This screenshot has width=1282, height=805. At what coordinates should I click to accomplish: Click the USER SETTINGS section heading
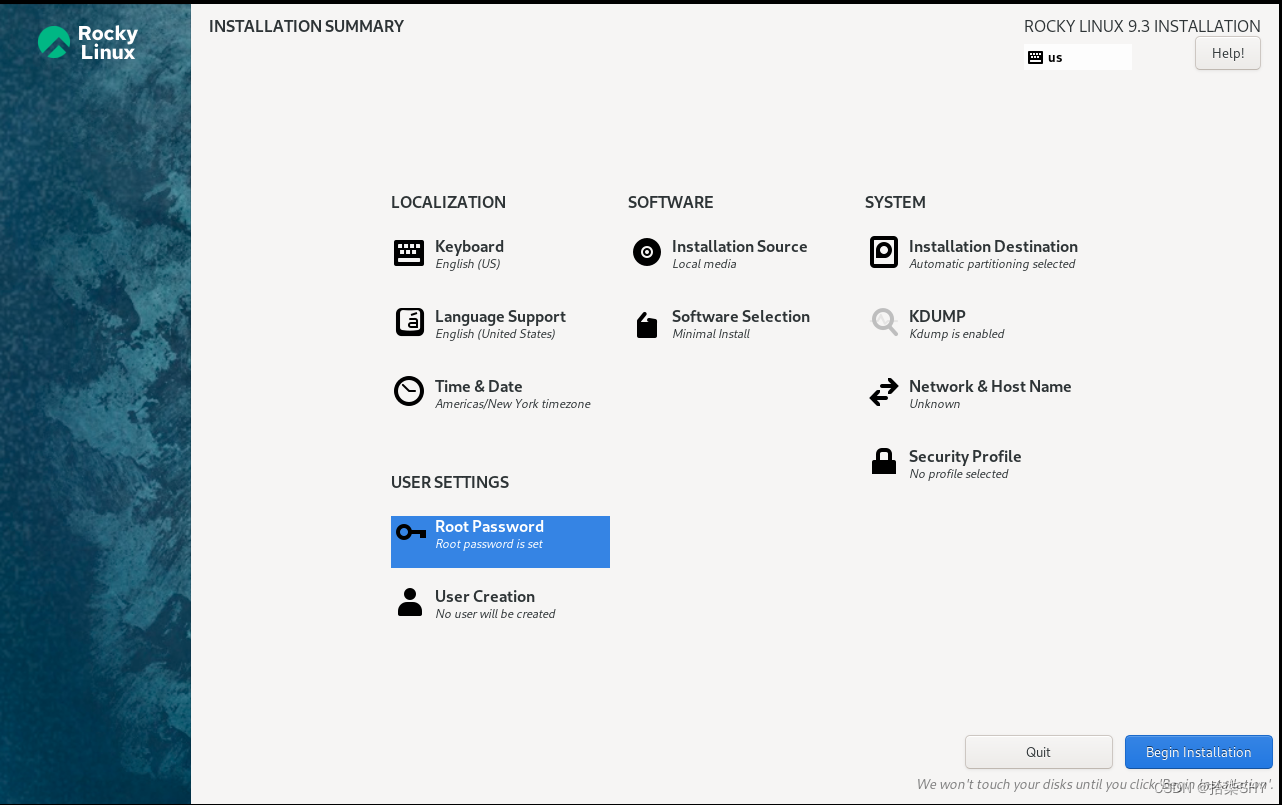450,482
